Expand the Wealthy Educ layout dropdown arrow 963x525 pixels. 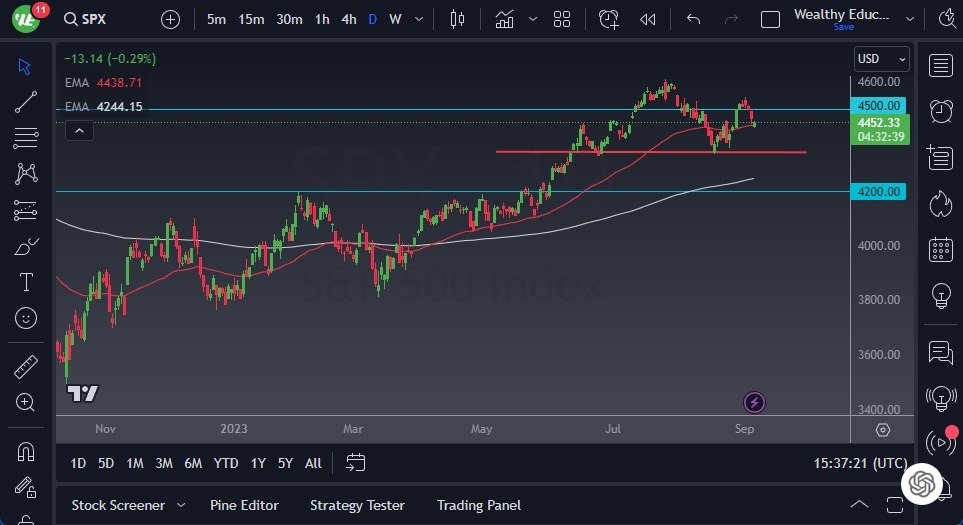click(x=909, y=18)
